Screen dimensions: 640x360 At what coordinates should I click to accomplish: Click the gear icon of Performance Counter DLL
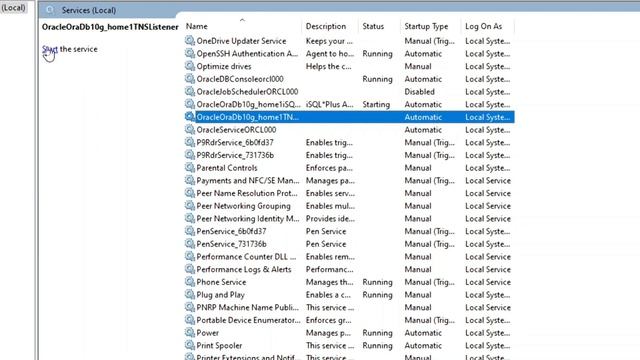(189, 256)
